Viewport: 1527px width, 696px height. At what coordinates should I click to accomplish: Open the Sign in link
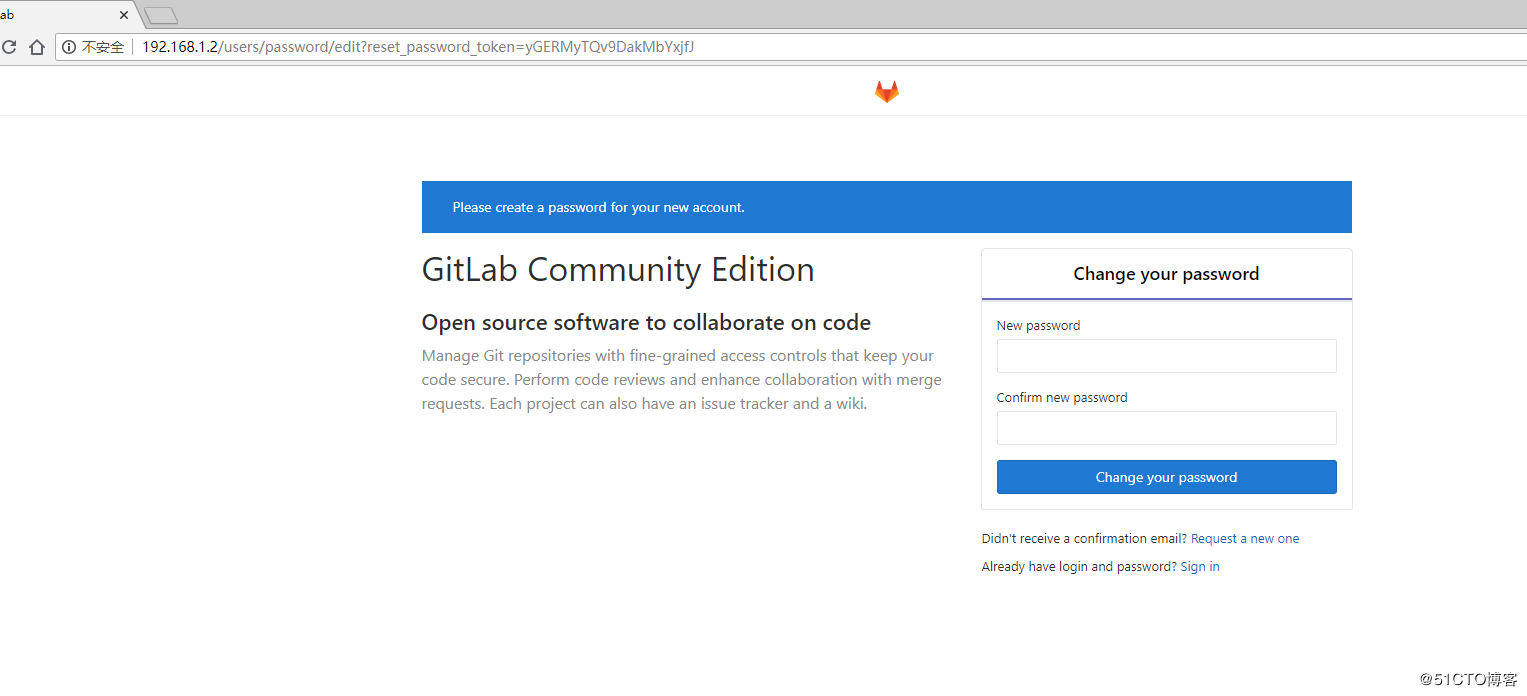tap(1200, 566)
